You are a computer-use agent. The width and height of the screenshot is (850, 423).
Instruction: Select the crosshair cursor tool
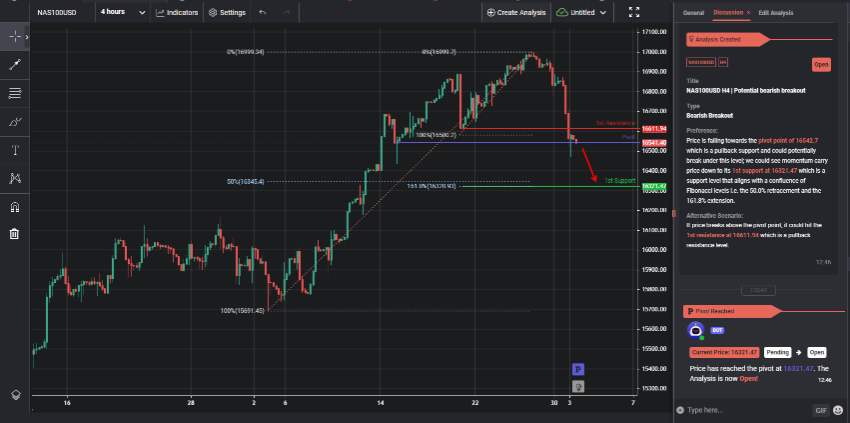coord(15,36)
